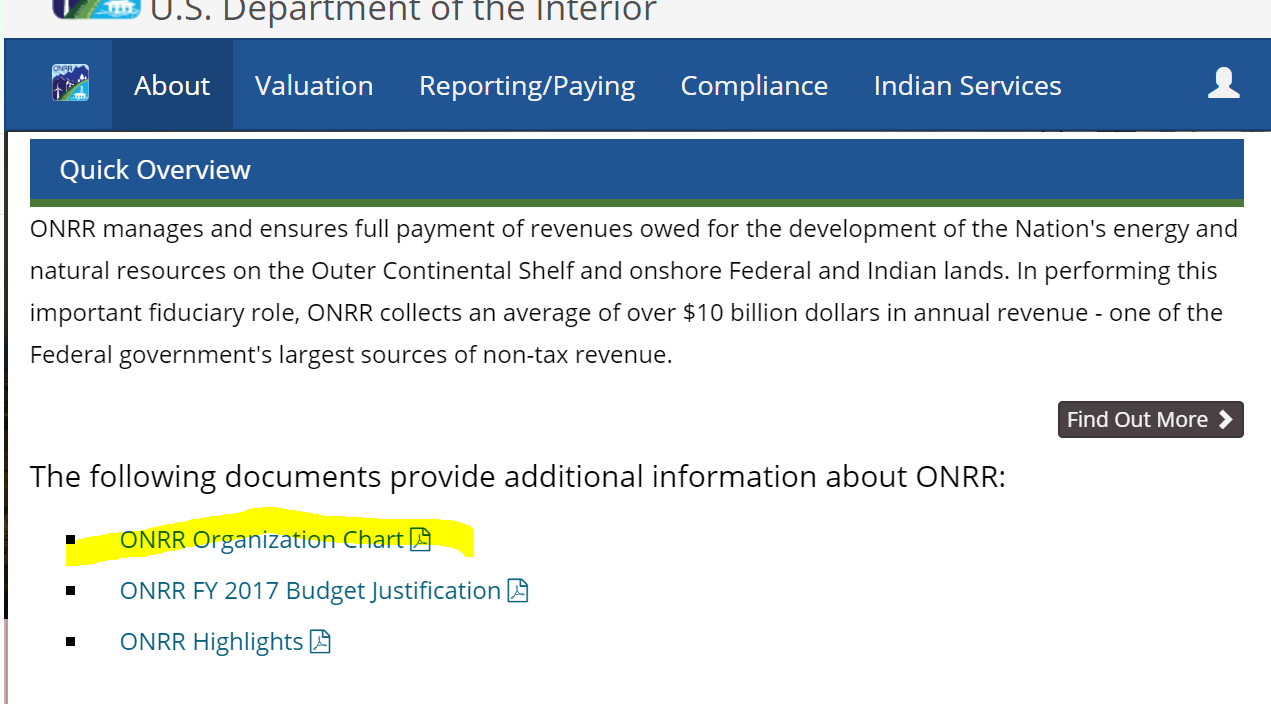Navigate to the Compliance section
The width and height of the screenshot is (1271, 704).
(754, 85)
